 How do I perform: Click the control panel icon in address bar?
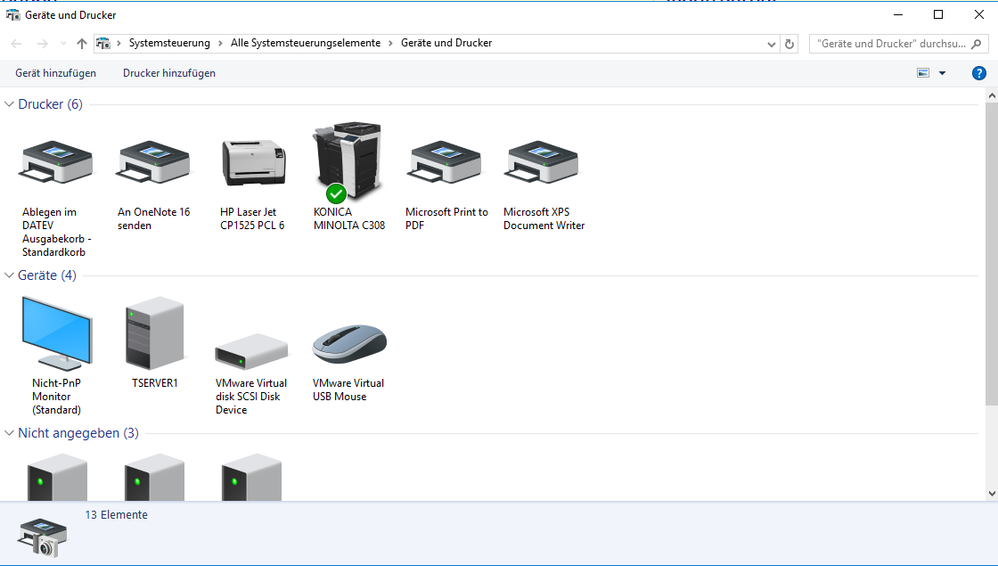pyautogui.click(x=102, y=43)
